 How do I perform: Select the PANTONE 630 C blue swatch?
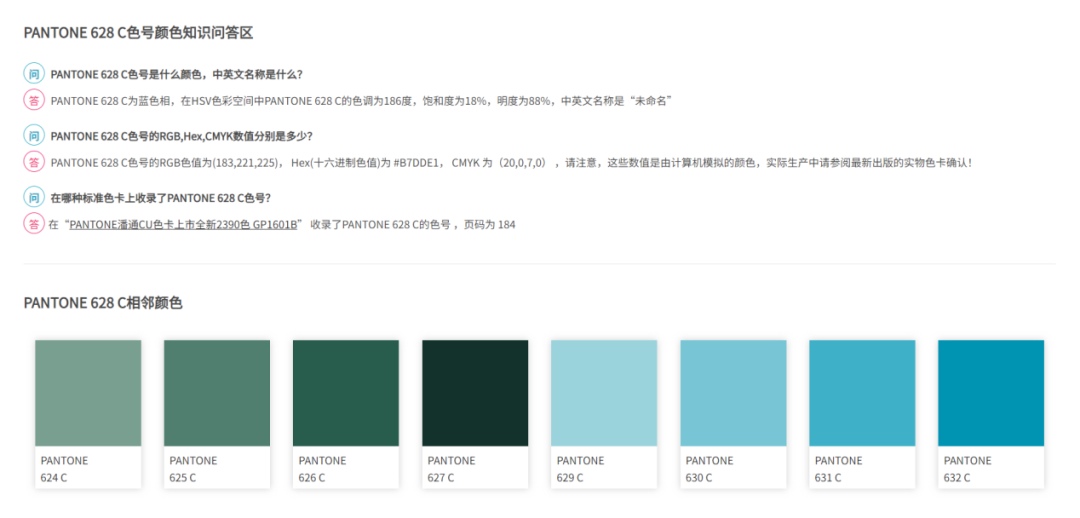point(733,393)
